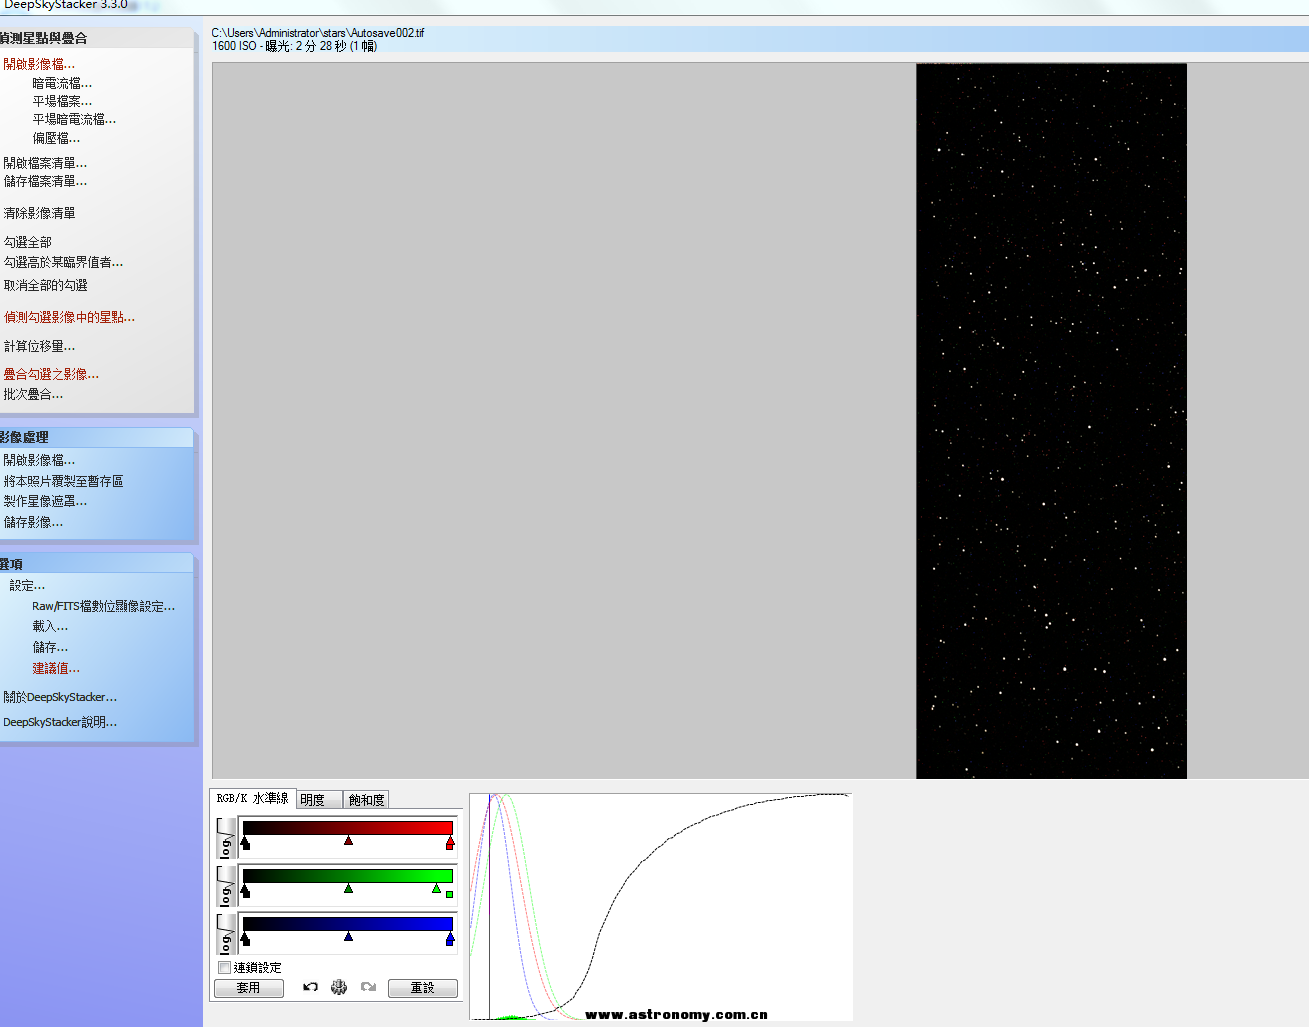Click the 平場暗電流檔... link

tap(74, 119)
